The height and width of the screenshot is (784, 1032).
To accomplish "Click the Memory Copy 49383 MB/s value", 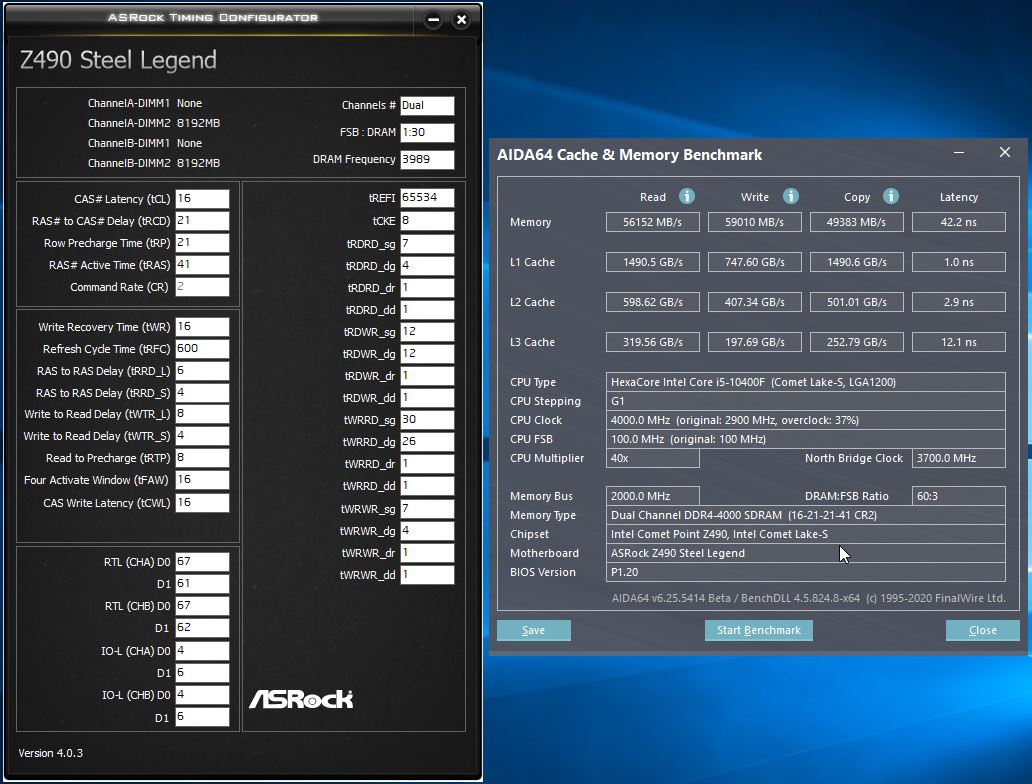I will click(x=856, y=222).
